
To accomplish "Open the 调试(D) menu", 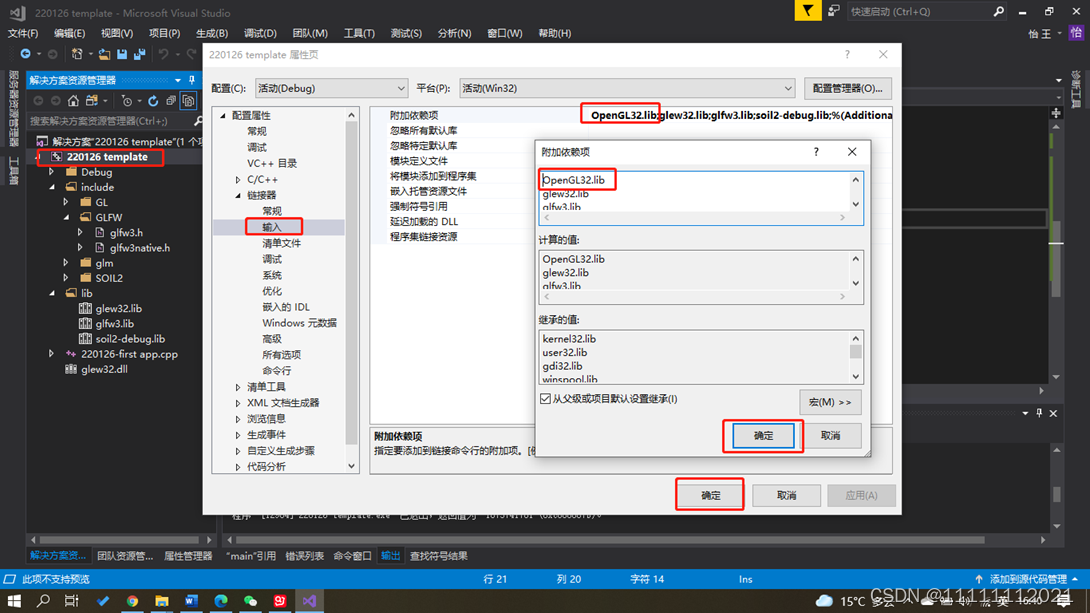I will click(x=260, y=33).
